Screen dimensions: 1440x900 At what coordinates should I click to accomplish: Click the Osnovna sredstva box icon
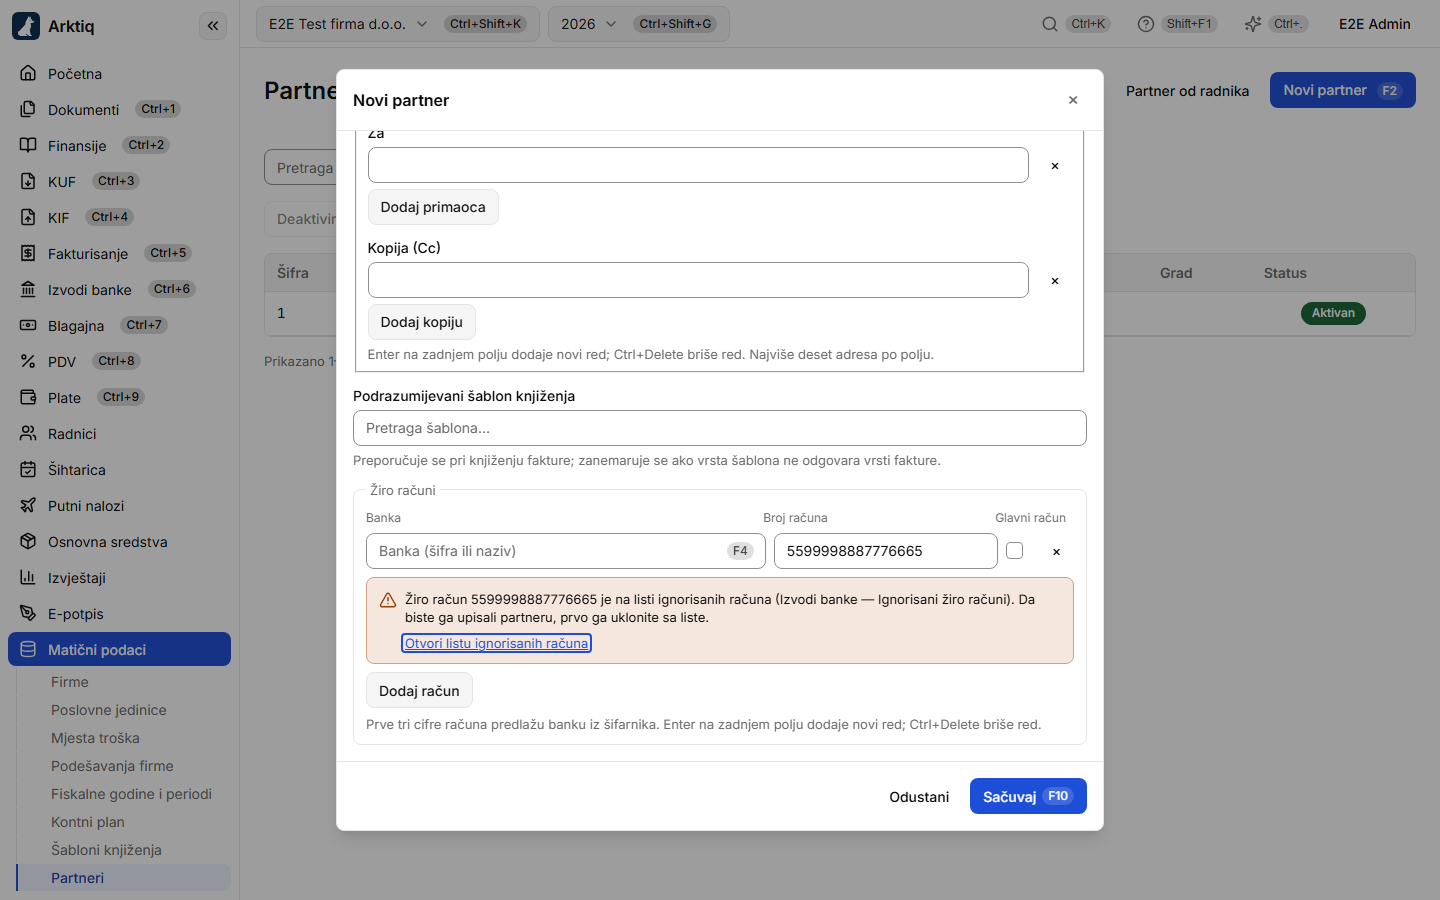point(28,542)
